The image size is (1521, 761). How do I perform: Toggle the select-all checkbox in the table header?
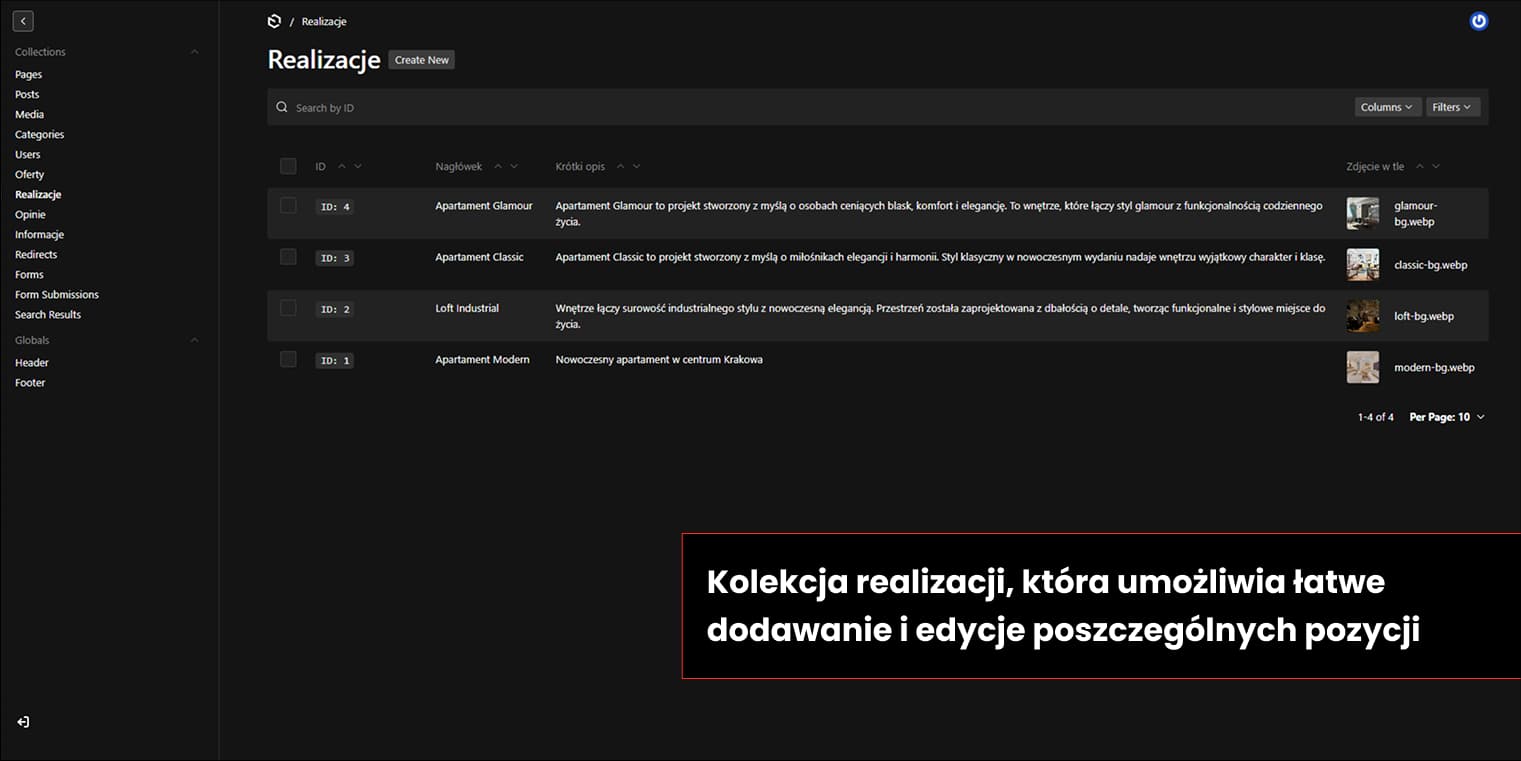click(x=288, y=166)
